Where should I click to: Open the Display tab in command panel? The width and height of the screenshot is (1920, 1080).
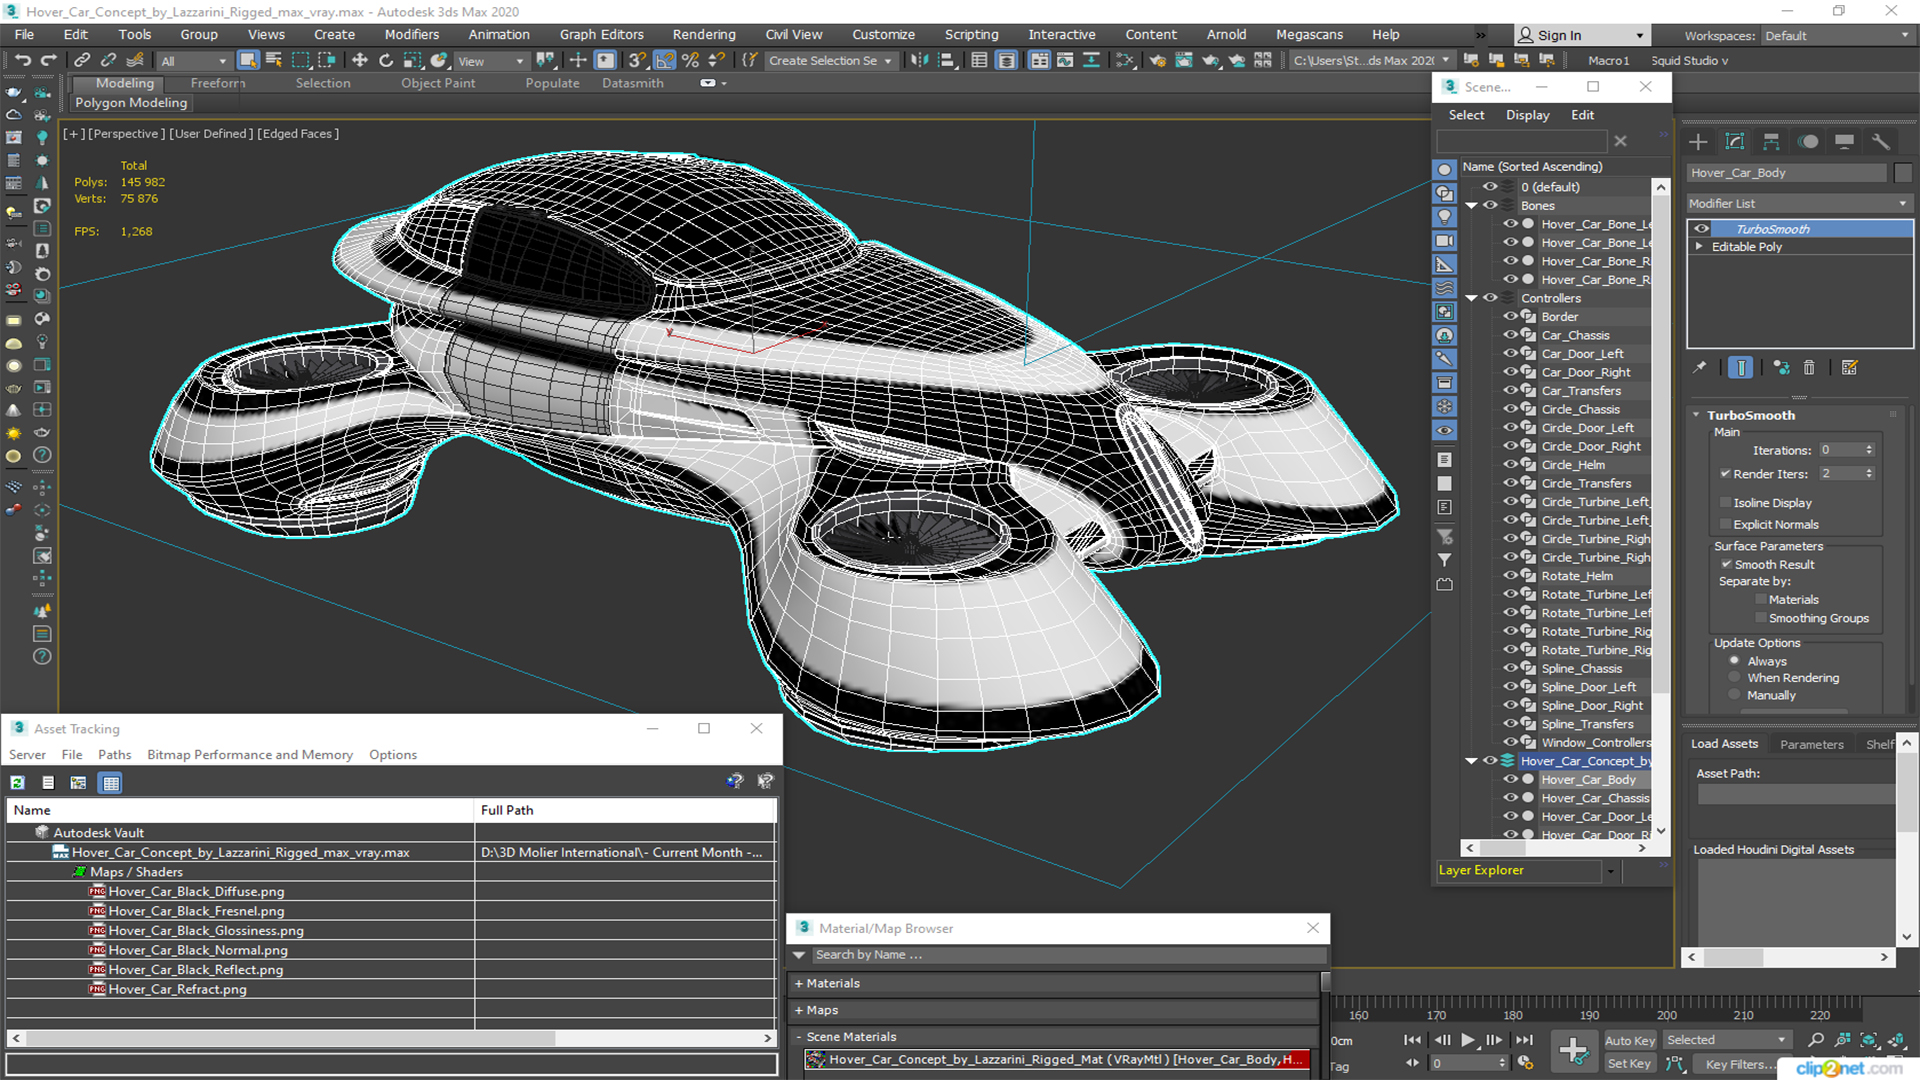(1844, 142)
